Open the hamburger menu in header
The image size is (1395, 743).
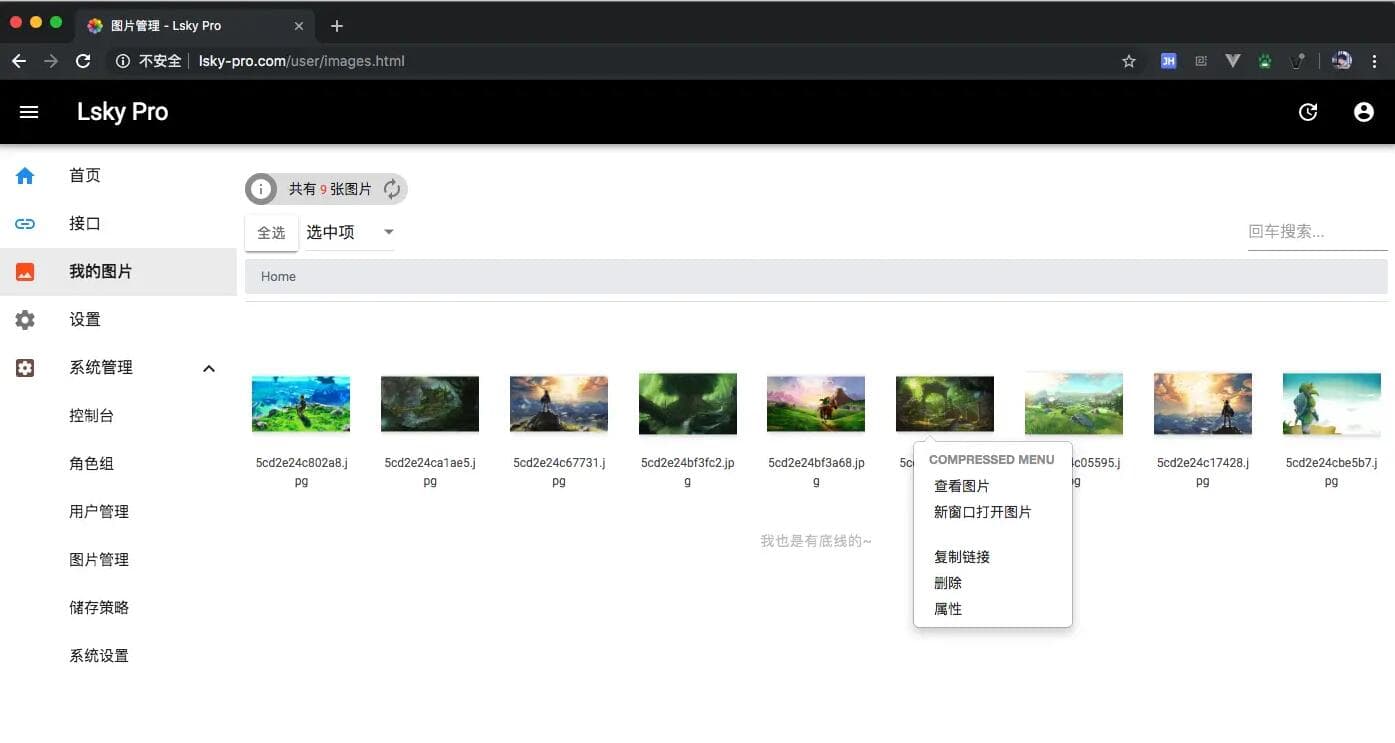(29, 112)
